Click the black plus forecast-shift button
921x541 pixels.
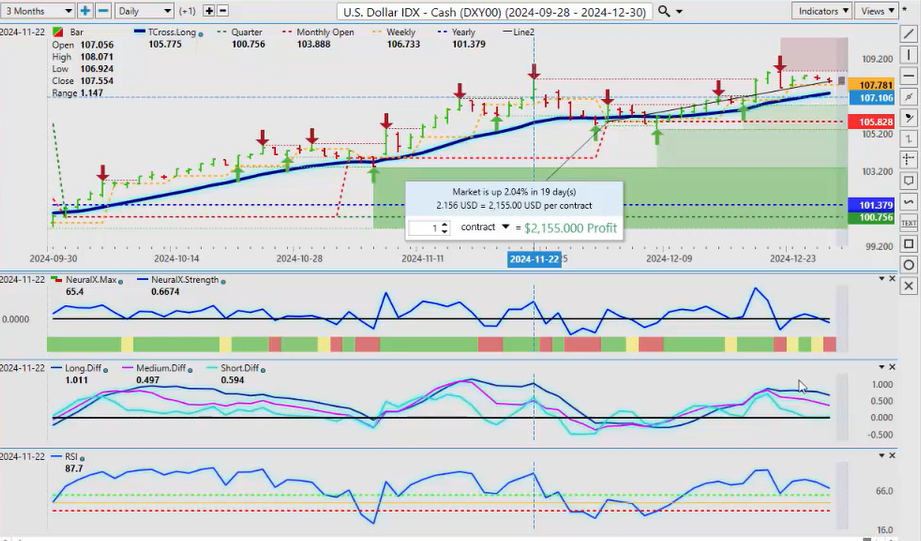click(x=209, y=11)
